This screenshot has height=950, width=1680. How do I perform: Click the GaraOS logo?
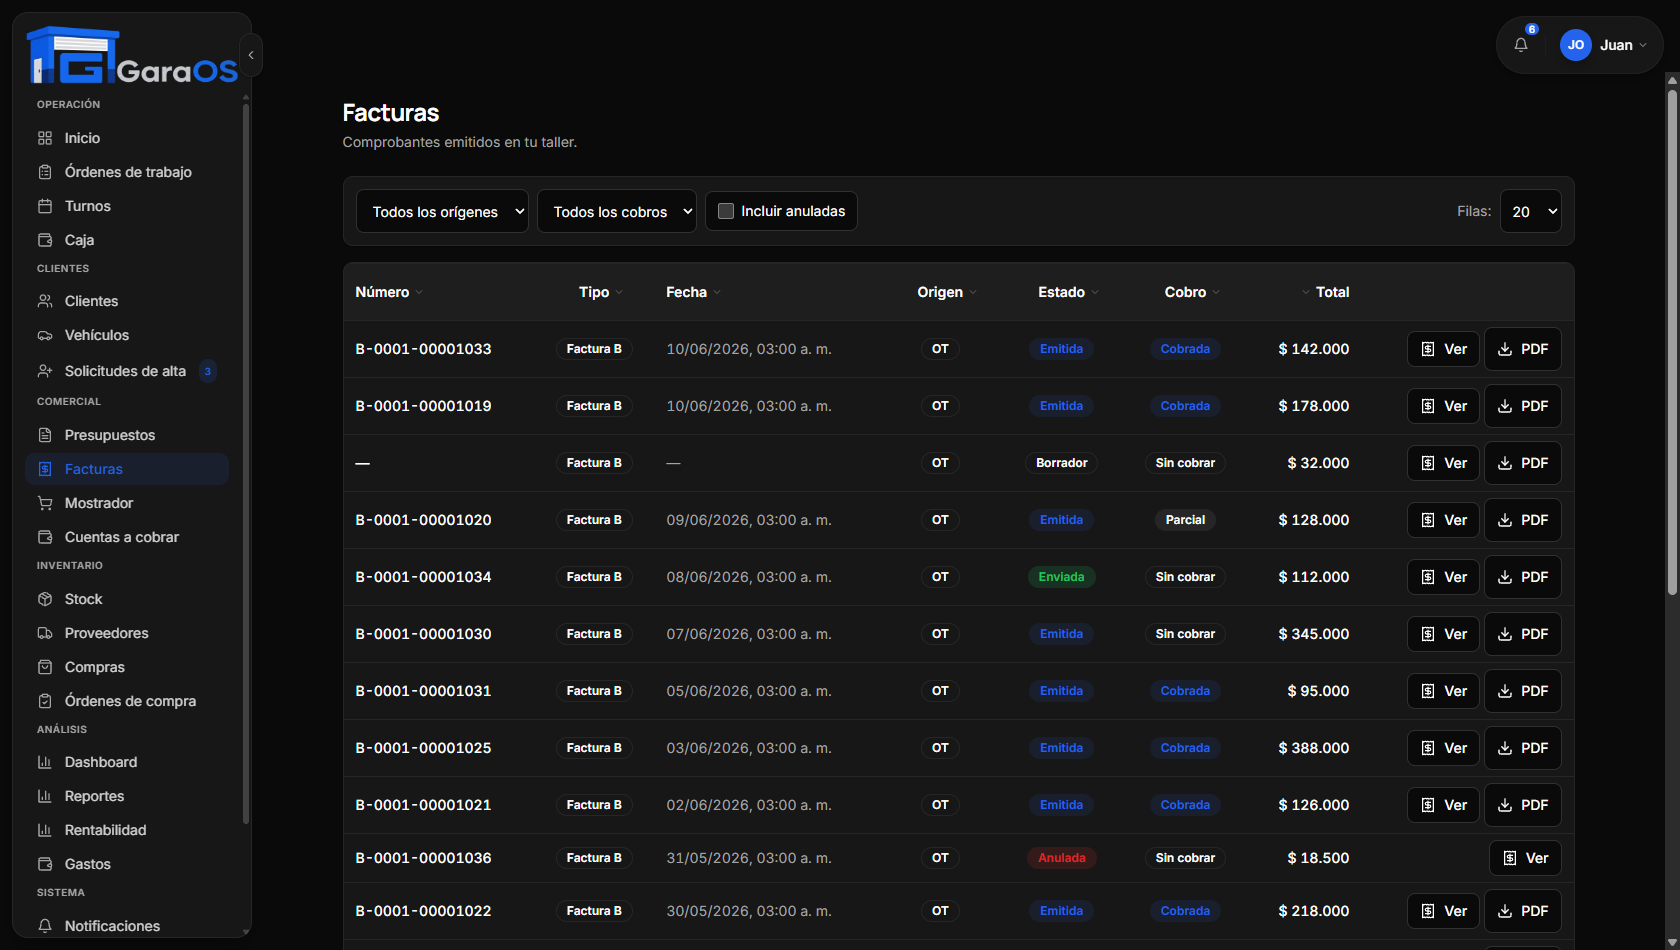point(132,56)
